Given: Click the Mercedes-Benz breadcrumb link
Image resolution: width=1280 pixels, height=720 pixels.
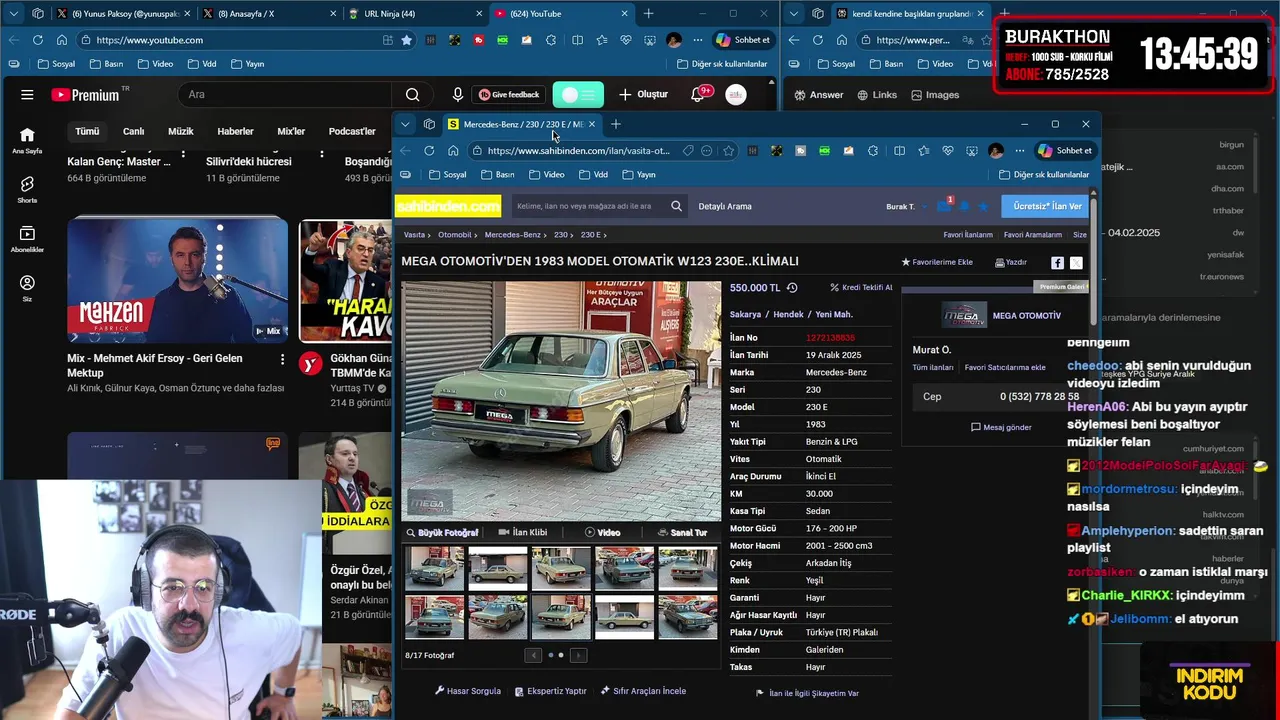Looking at the screenshot, I should 513,235.
